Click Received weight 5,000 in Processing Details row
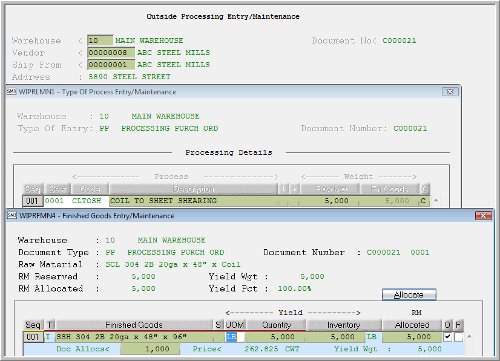Viewport: 500px width, 361px height. pyautogui.click(x=336, y=201)
